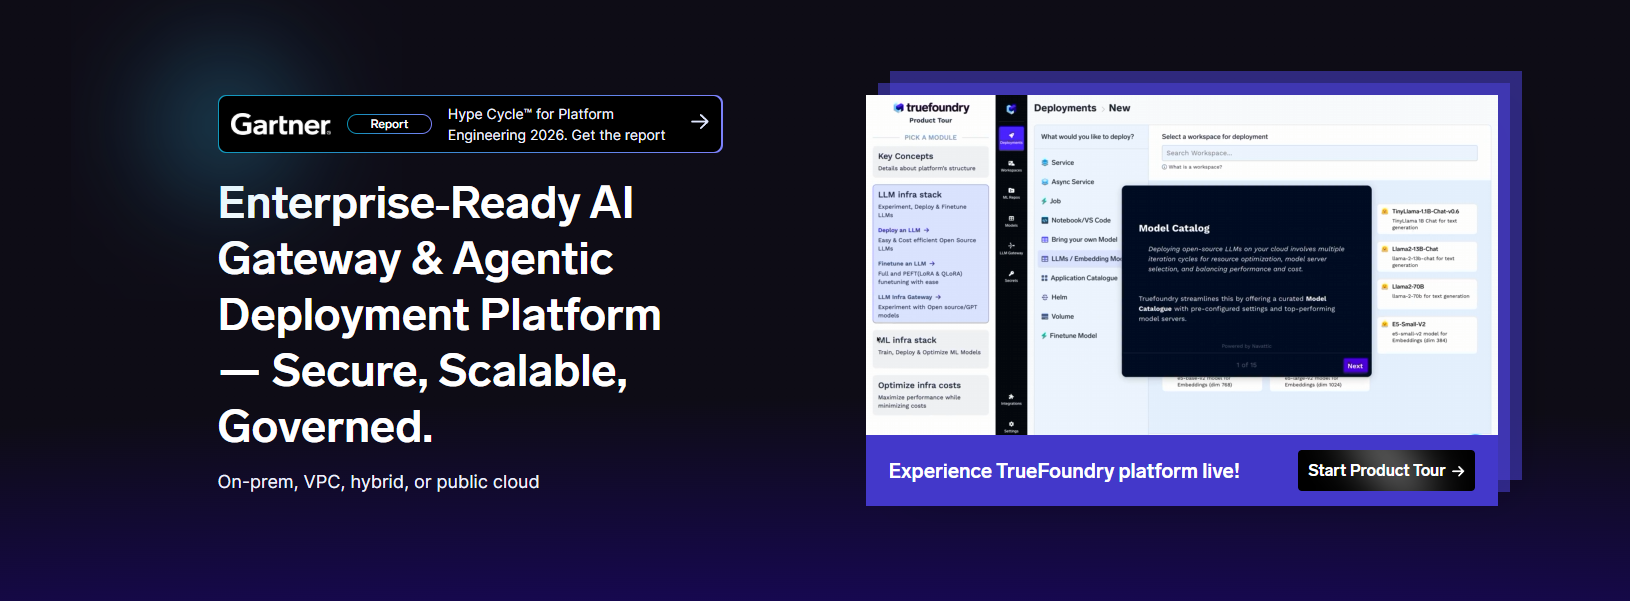Screen dimensions: 1630x601
Task: Click the arrow on the Gartner banner
Action: [x=700, y=122]
